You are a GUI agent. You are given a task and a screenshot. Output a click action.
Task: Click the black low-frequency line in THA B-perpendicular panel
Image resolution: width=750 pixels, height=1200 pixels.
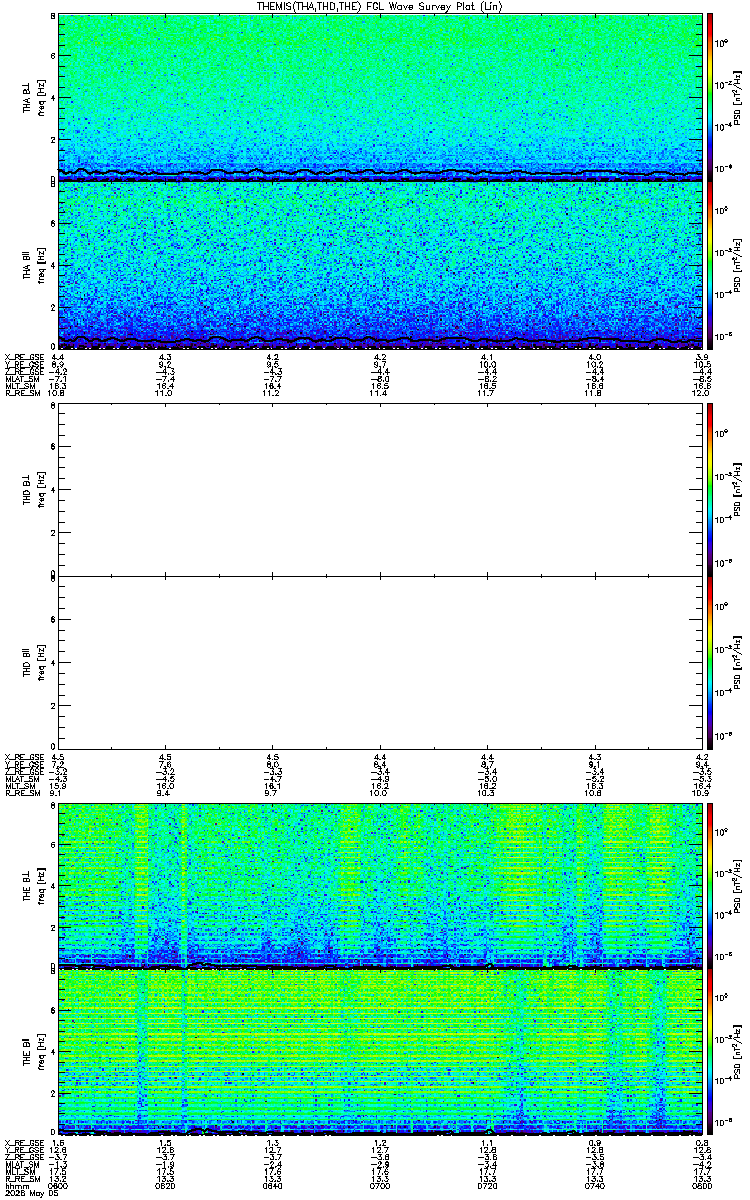coord(379,175)
